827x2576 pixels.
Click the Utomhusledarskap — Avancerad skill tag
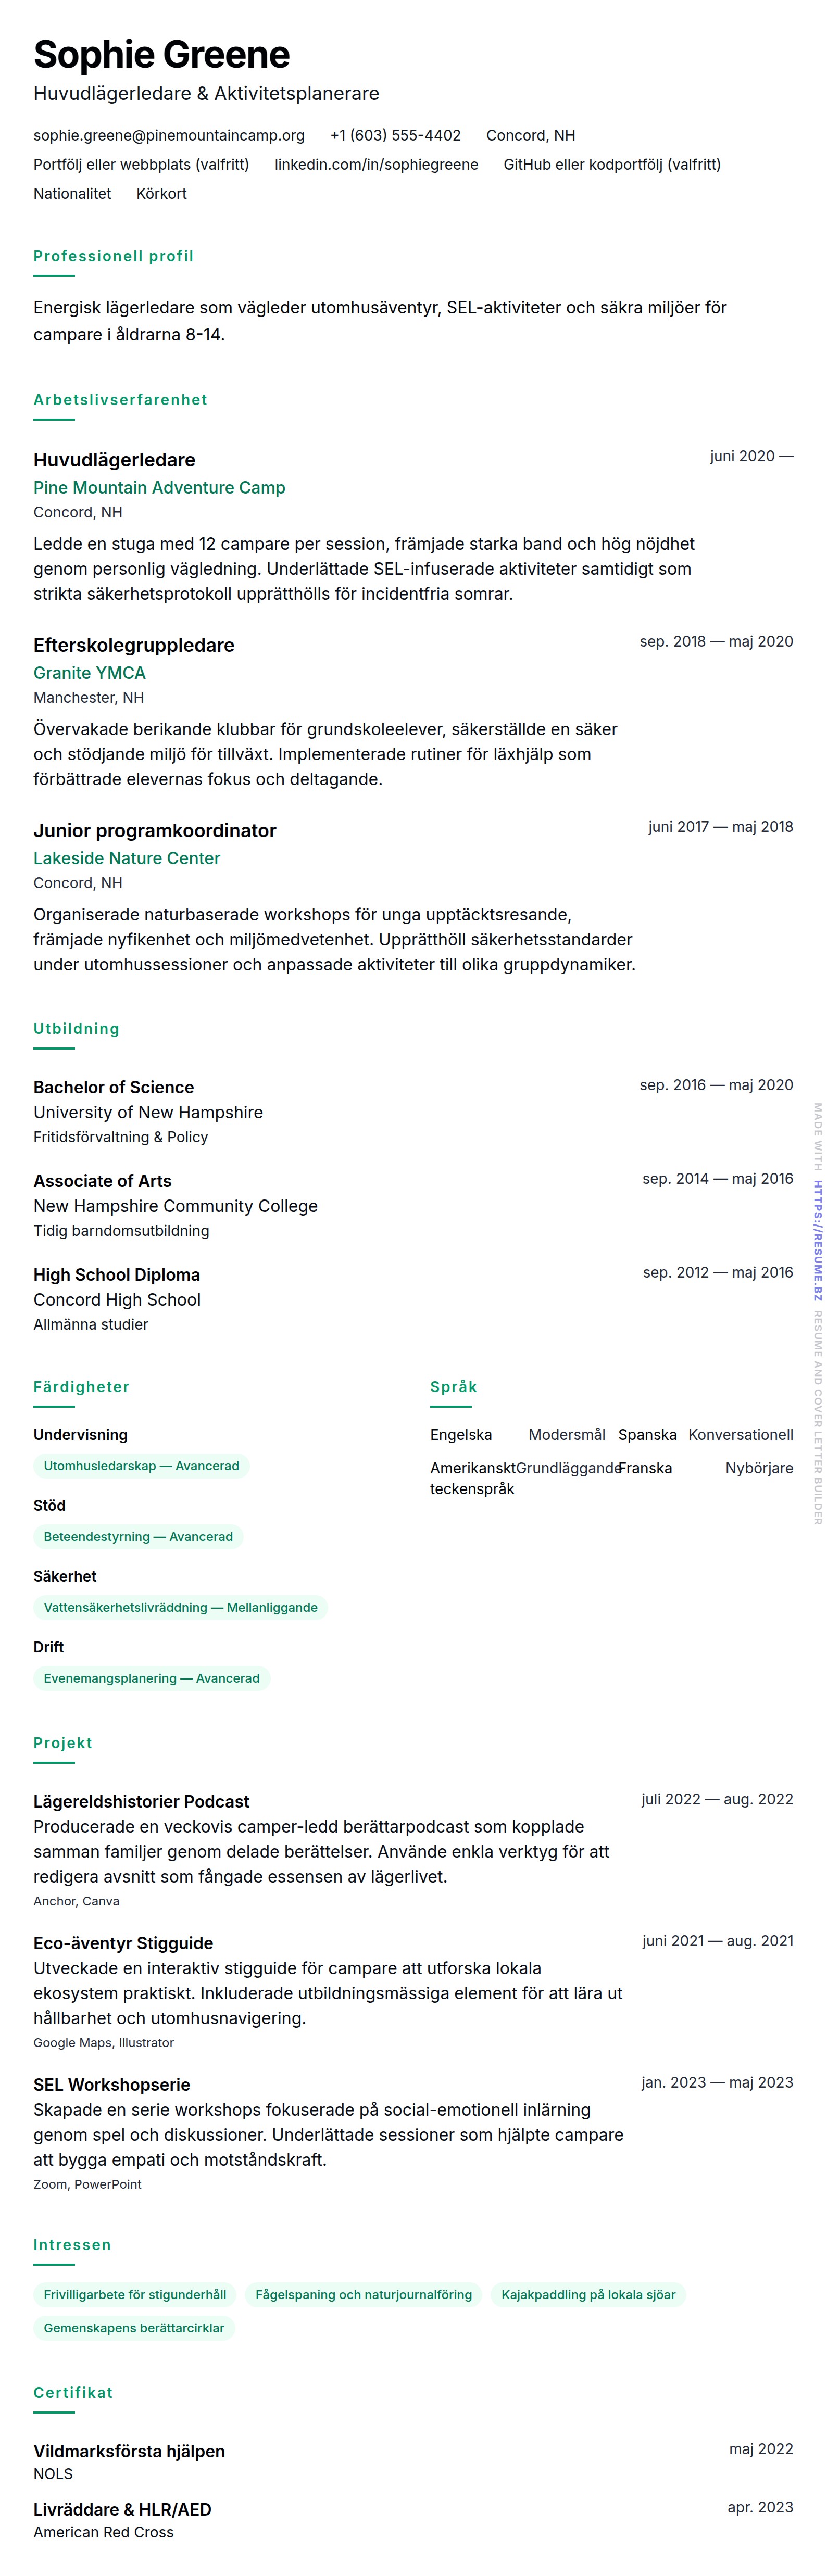point(141,1465)
